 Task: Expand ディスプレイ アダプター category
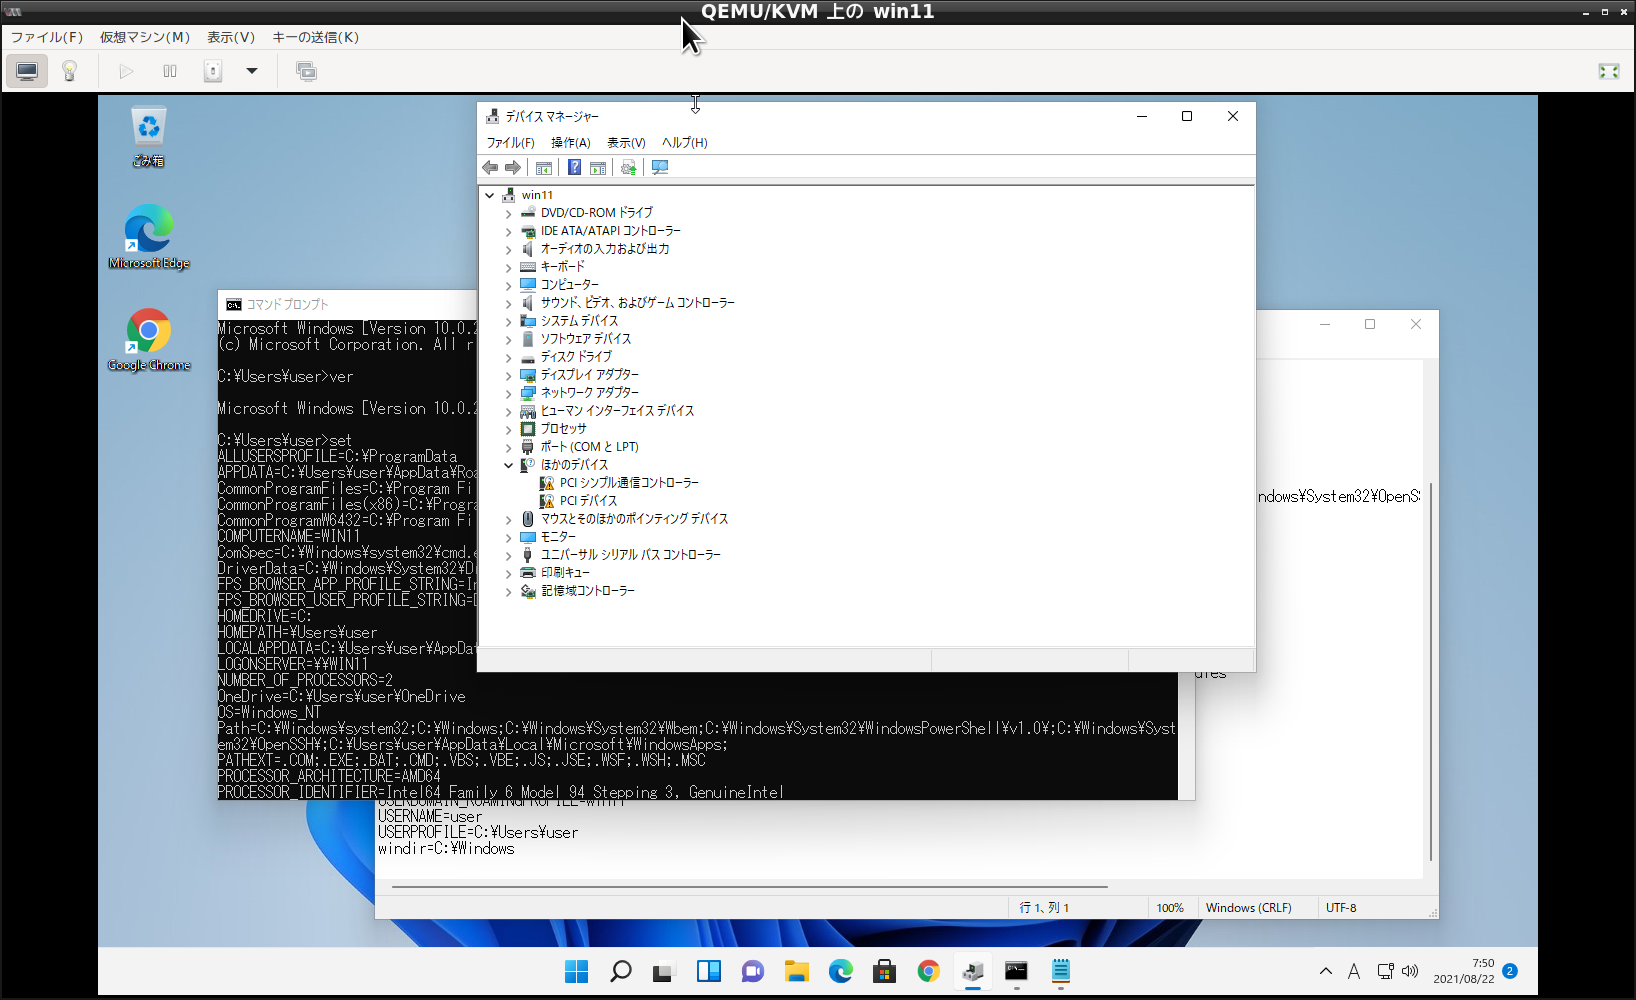508,375
